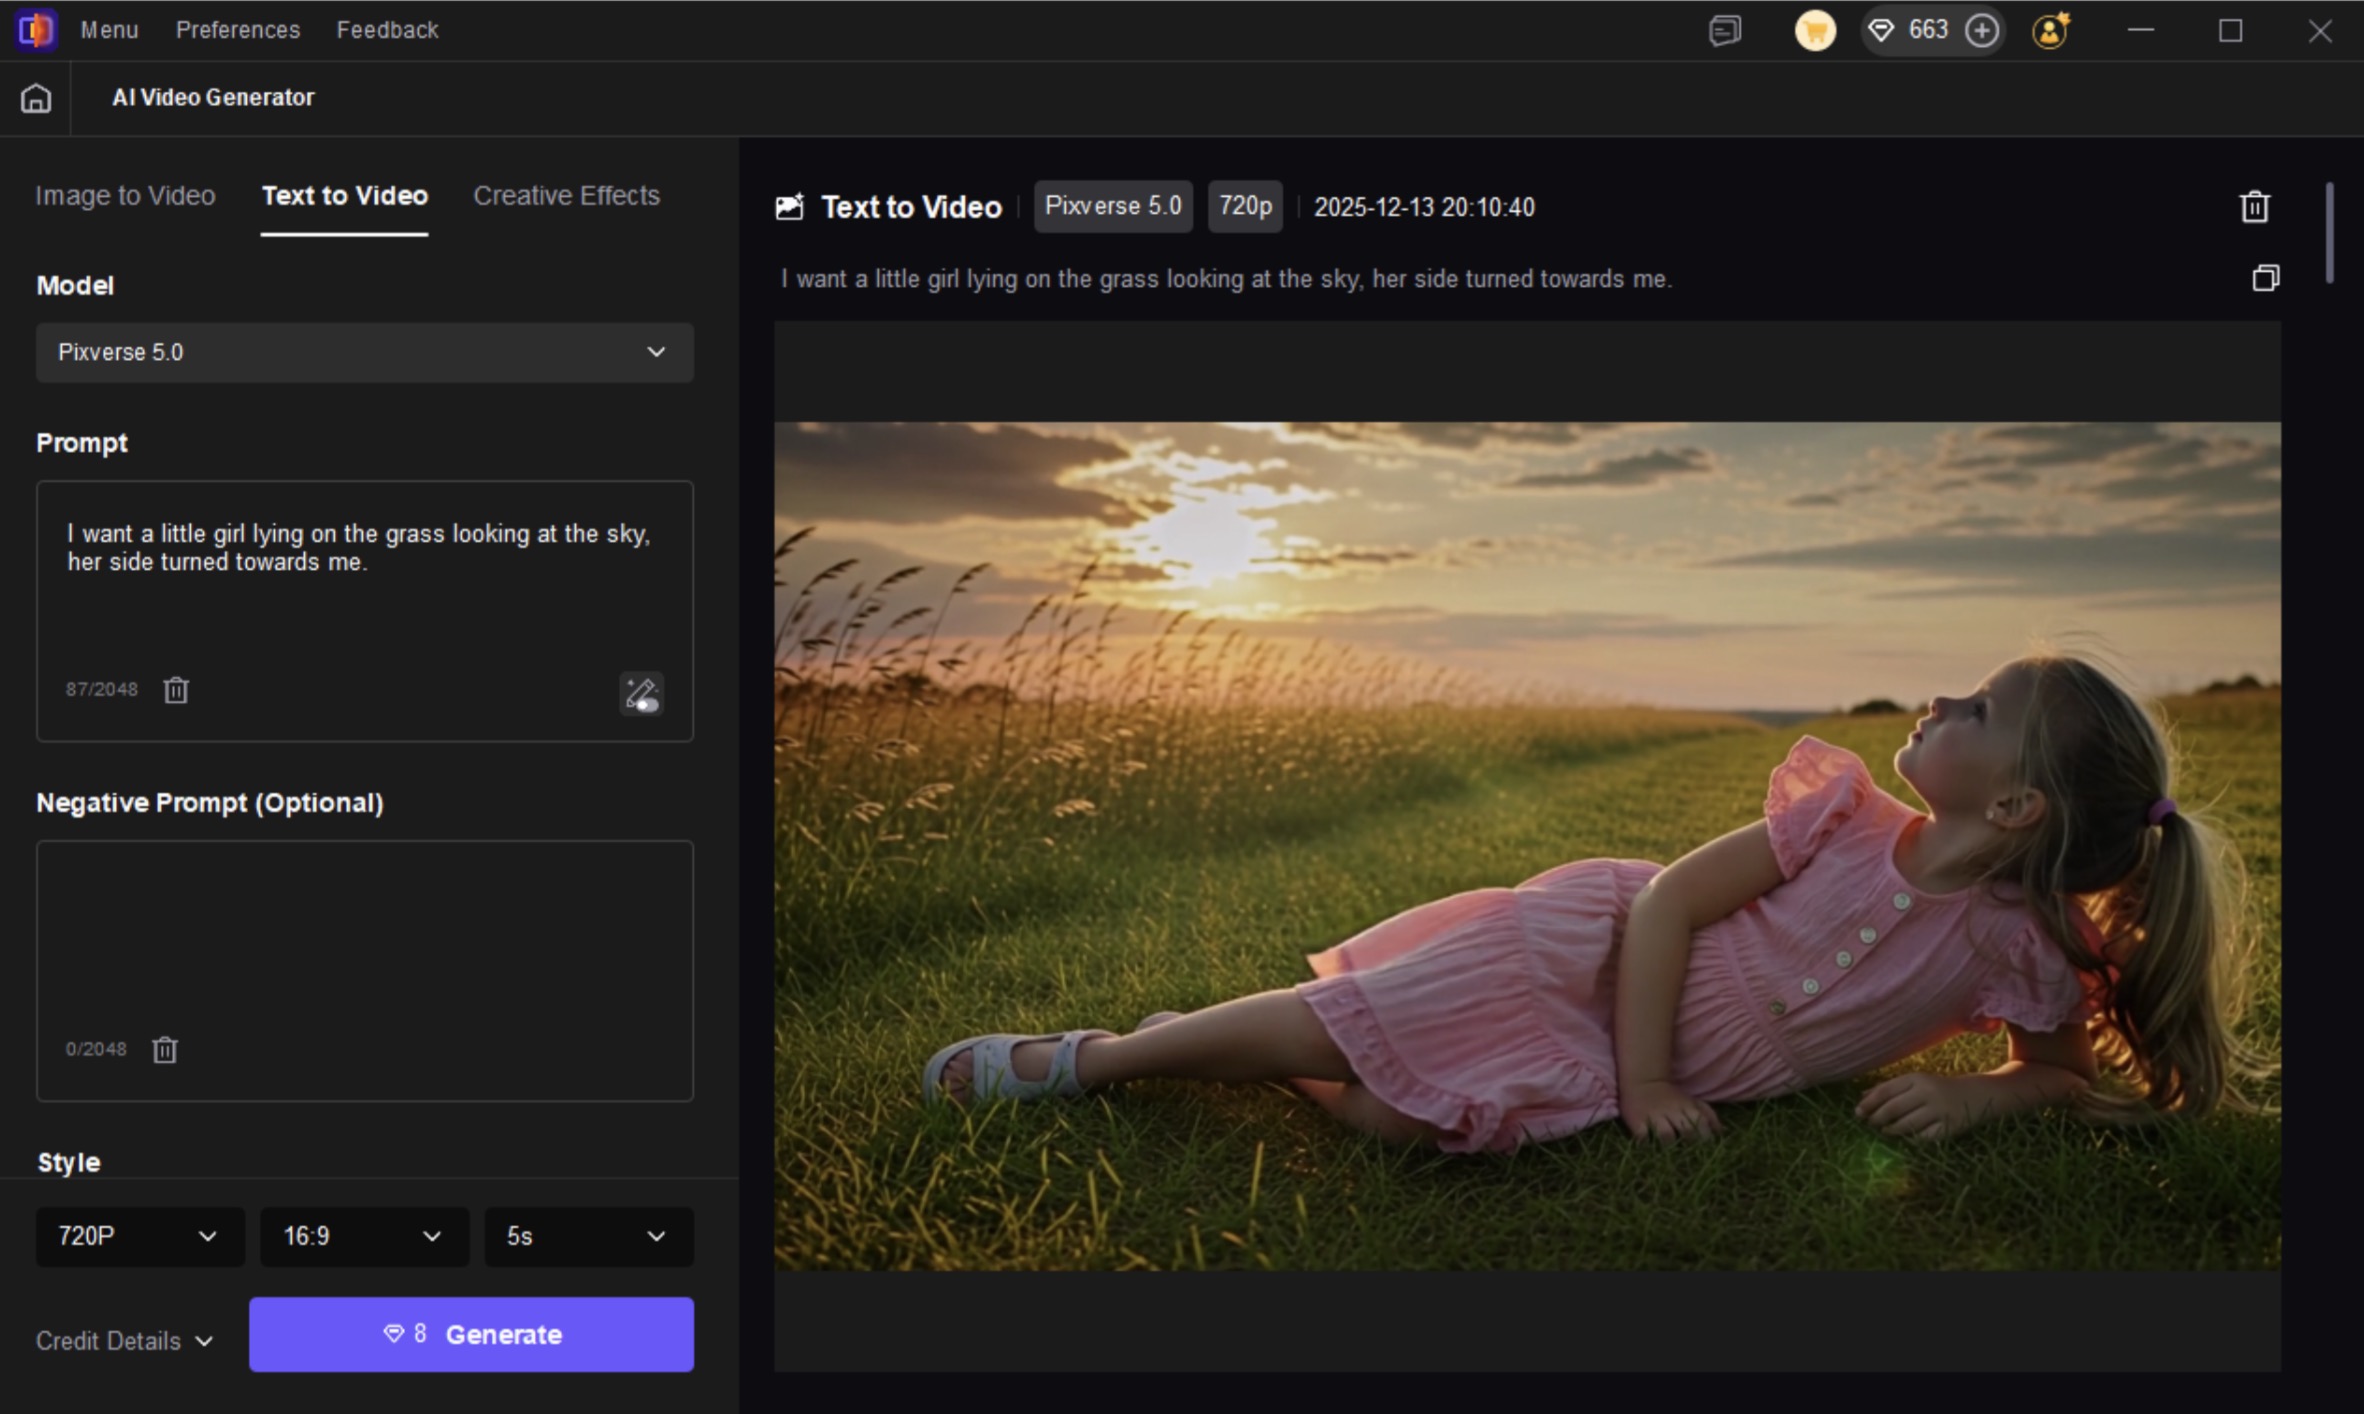The height and width of the screenshot is (1414, 2364).
Task: Open the 5s duration dropdown
Action: [x=588, y=1236]
